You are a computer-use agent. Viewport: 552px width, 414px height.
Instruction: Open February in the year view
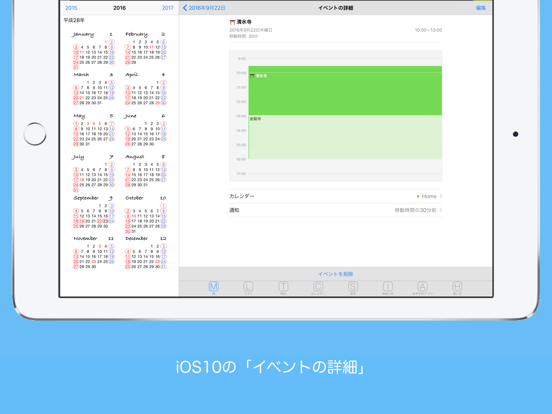pyautogui.click(x=145, y=48)
